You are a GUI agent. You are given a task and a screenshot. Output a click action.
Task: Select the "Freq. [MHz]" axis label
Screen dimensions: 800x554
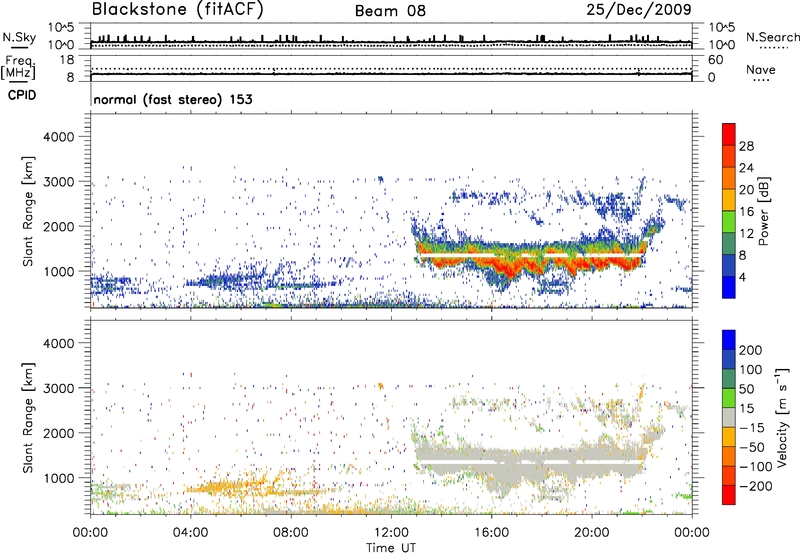coord(19,67)
